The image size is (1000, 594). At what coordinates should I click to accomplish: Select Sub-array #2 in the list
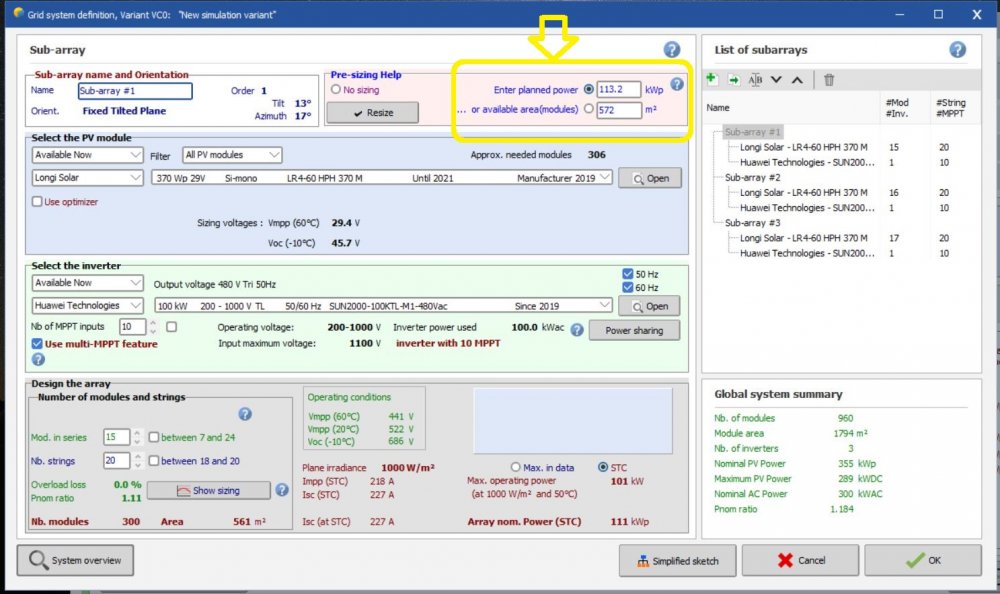coord(753,177)
